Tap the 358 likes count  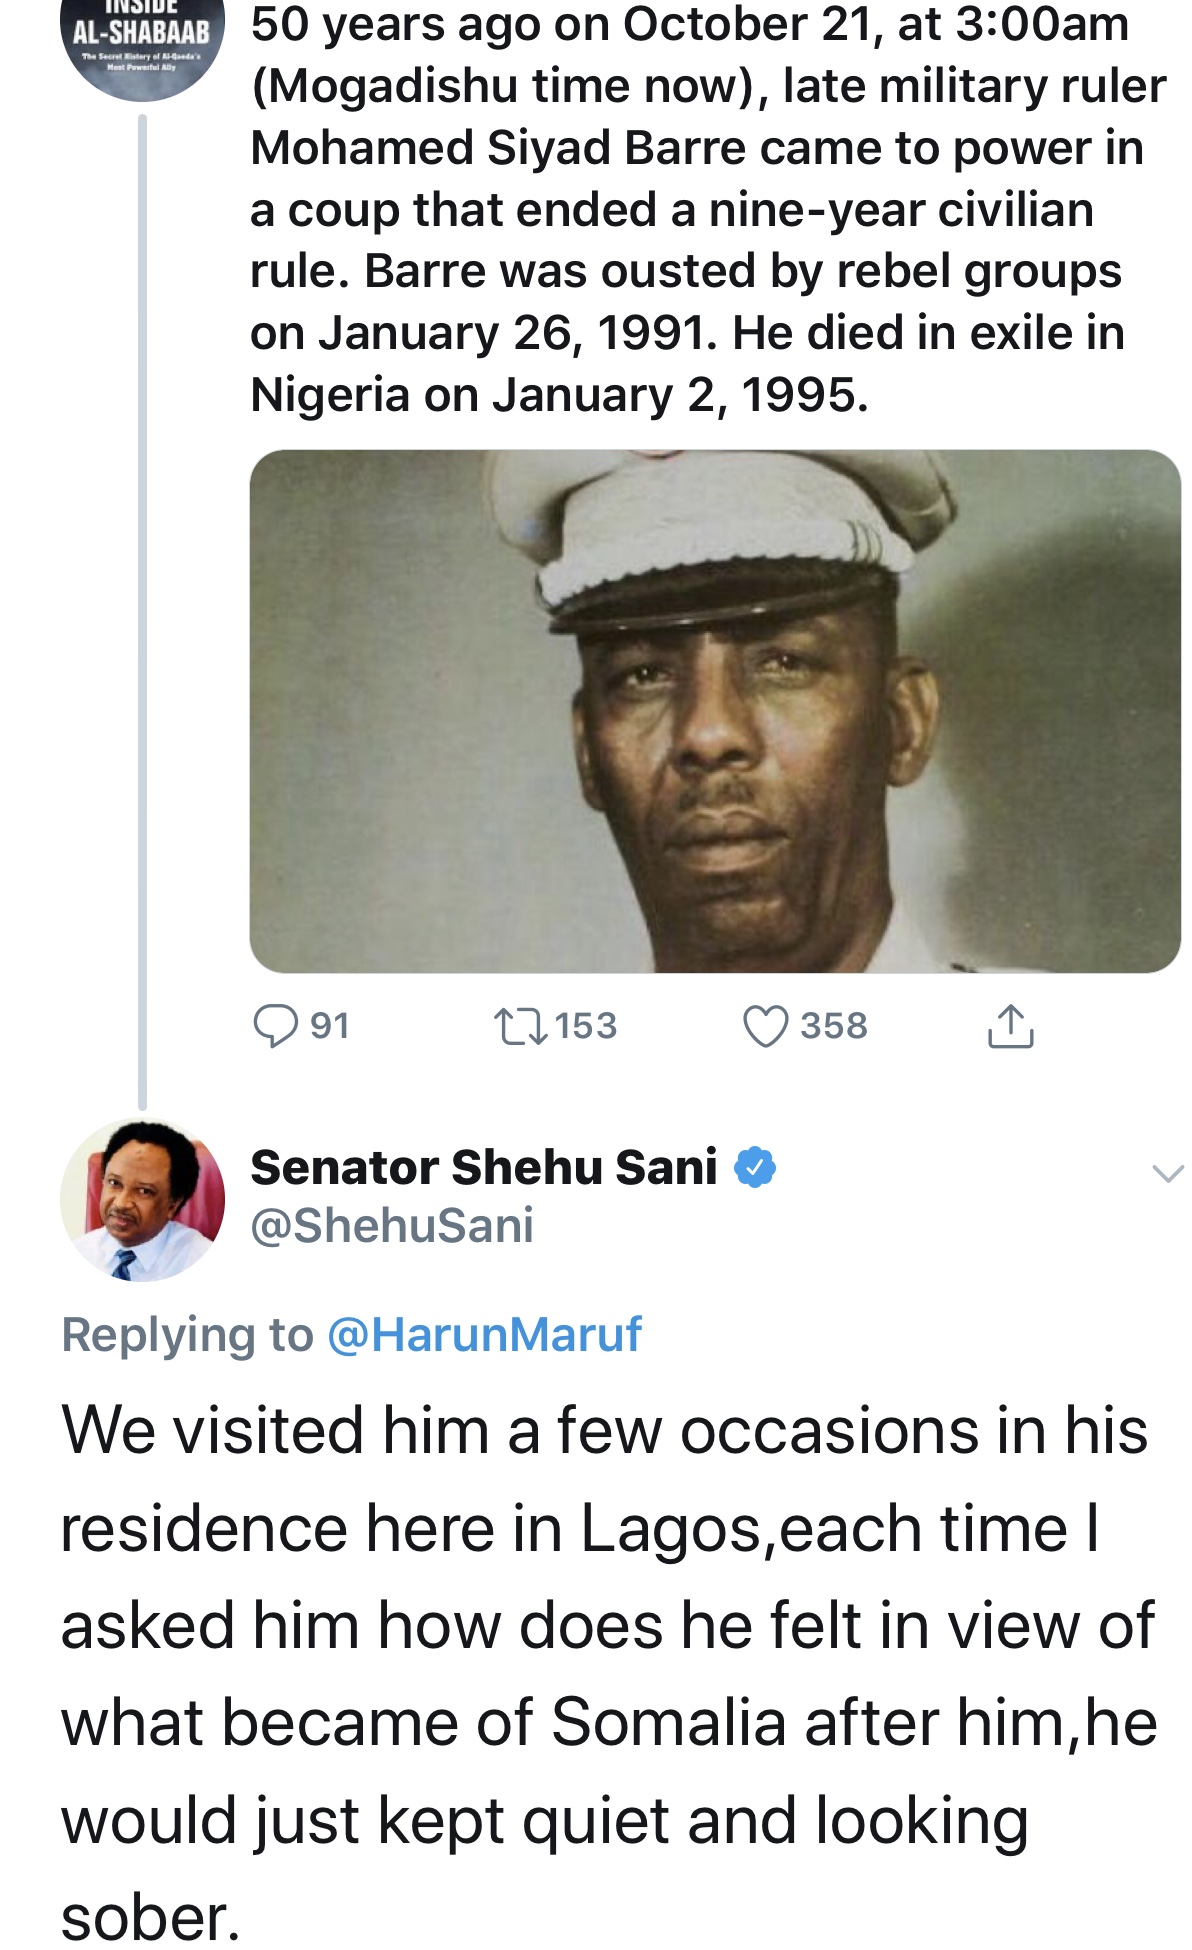833,1026
